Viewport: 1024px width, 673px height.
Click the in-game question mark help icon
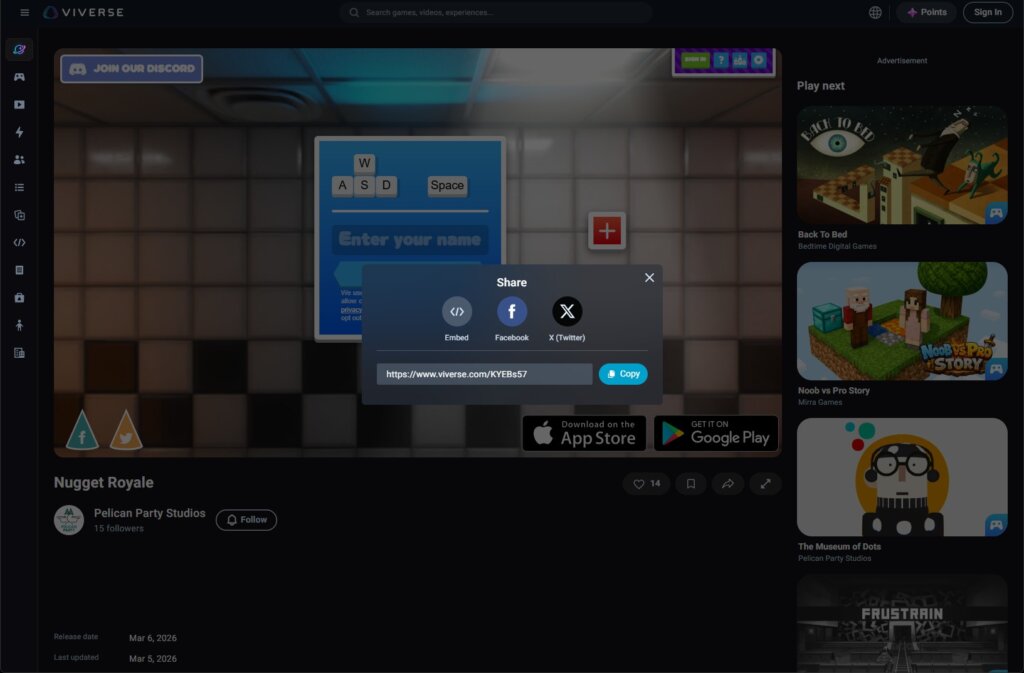pyautogui.click(x=721, y=60)
